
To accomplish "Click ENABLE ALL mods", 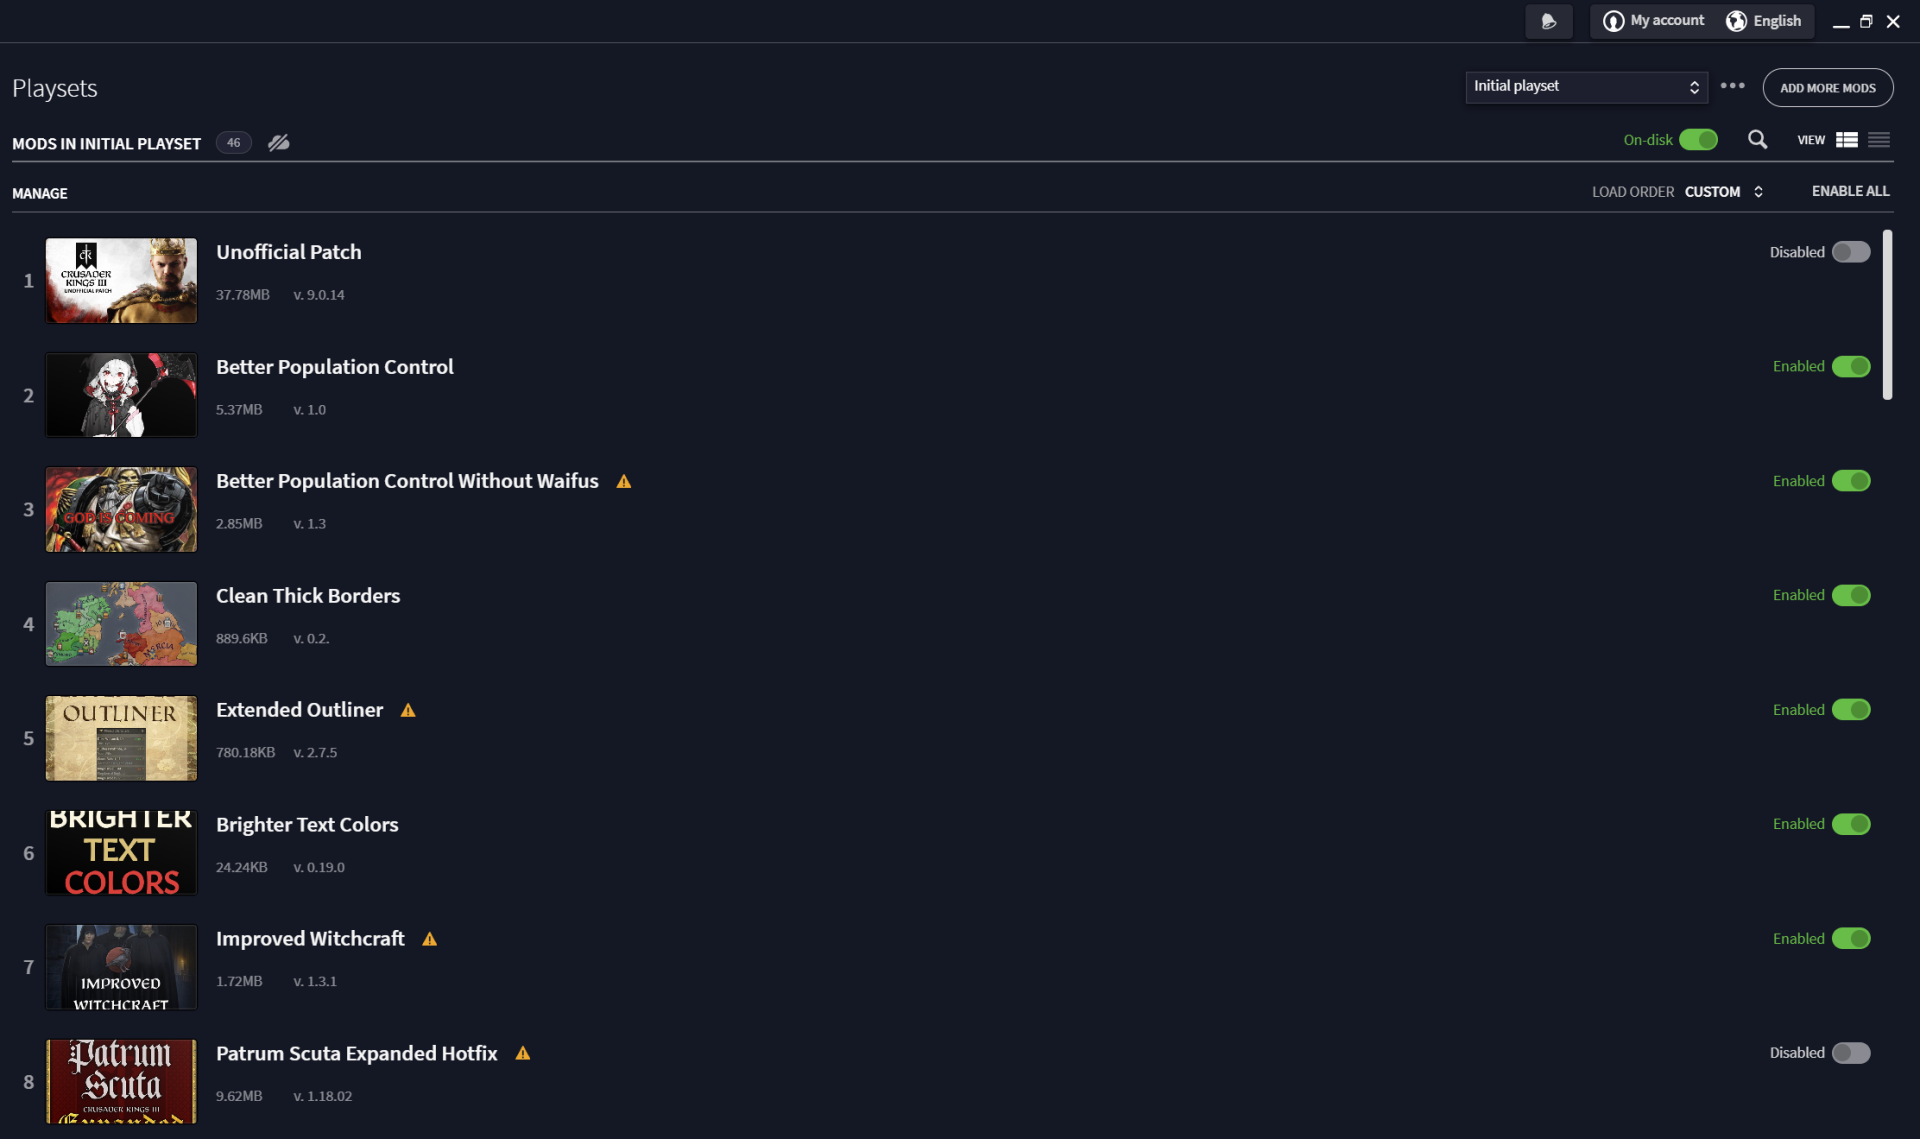I will coord(1850,191).
